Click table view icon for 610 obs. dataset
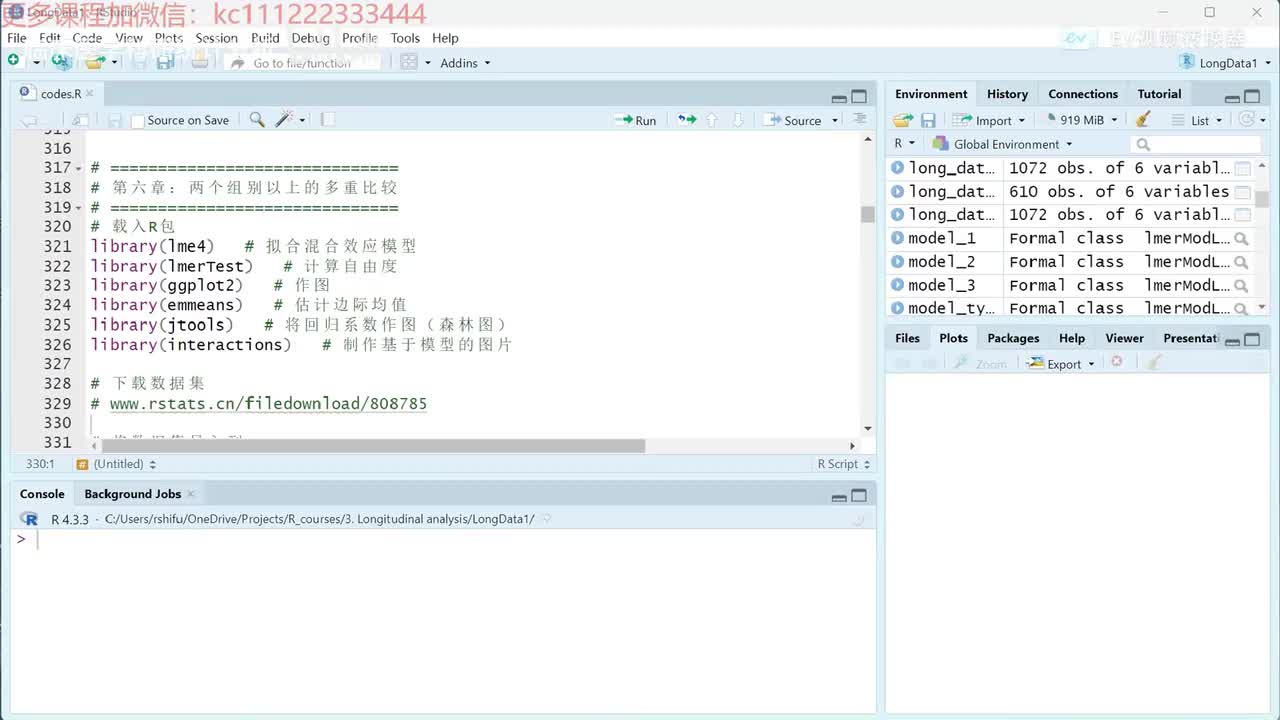 click(x=1242, y=192)
